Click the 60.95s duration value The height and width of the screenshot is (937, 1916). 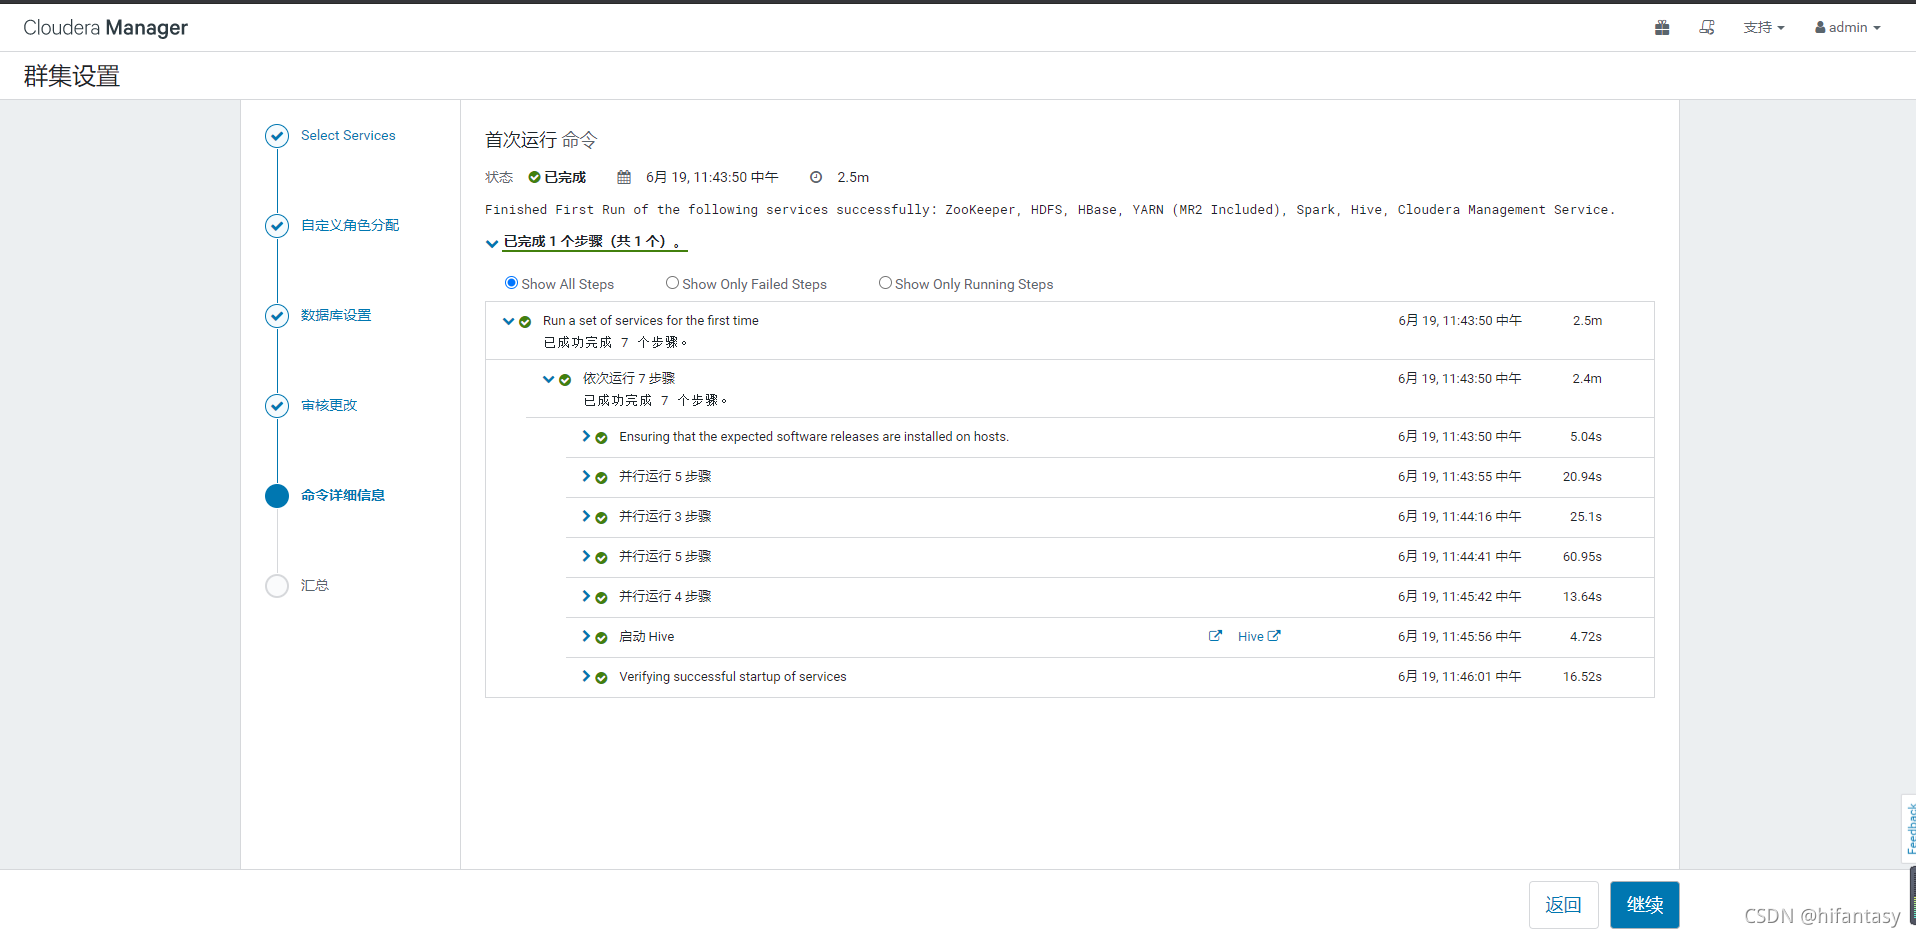[1582, 557]
